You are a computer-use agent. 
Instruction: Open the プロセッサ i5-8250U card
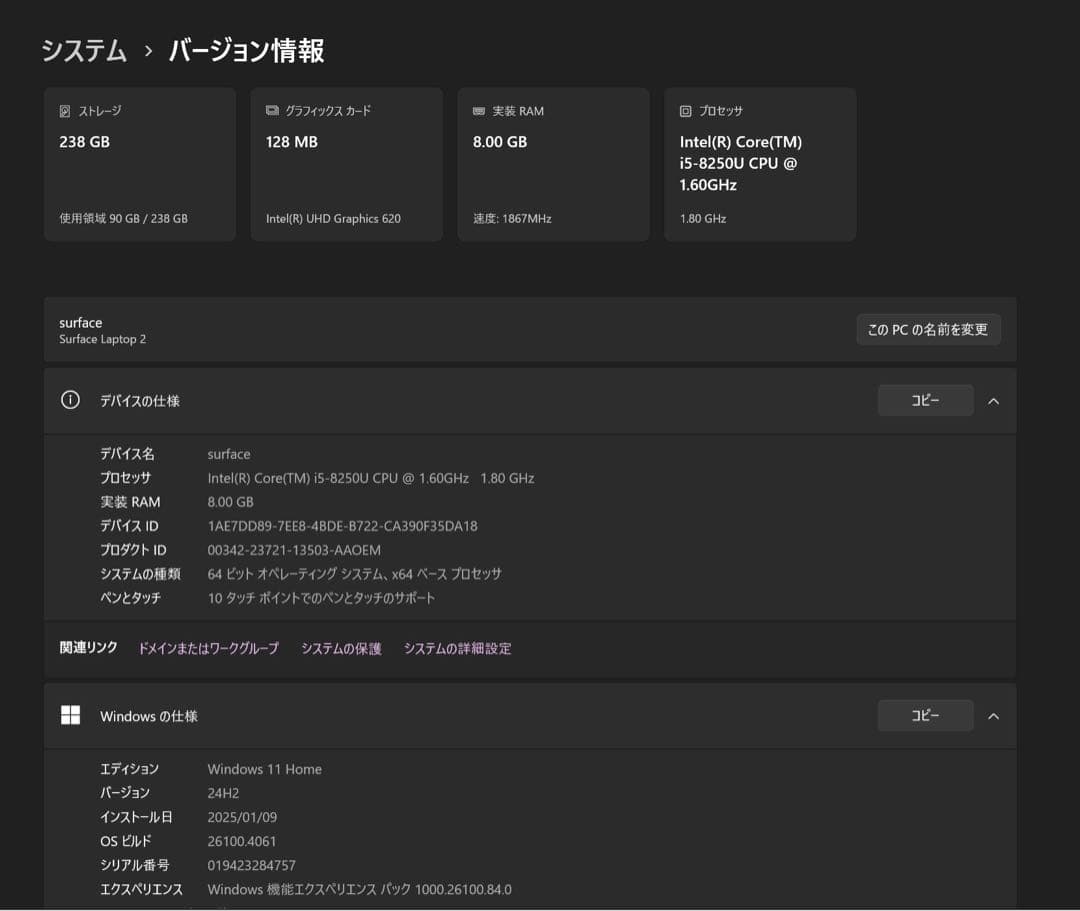(760, 164)
